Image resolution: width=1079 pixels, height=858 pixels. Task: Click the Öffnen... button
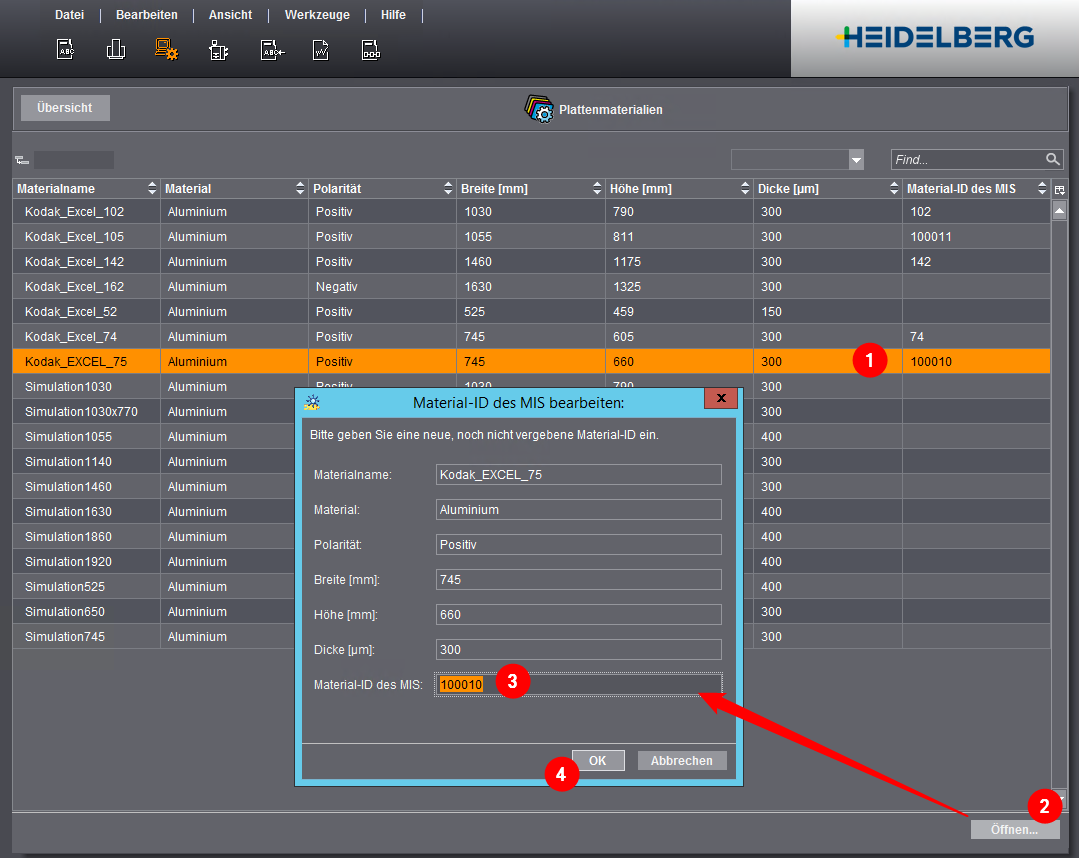pyautogui.click(x=1014, y=829)
